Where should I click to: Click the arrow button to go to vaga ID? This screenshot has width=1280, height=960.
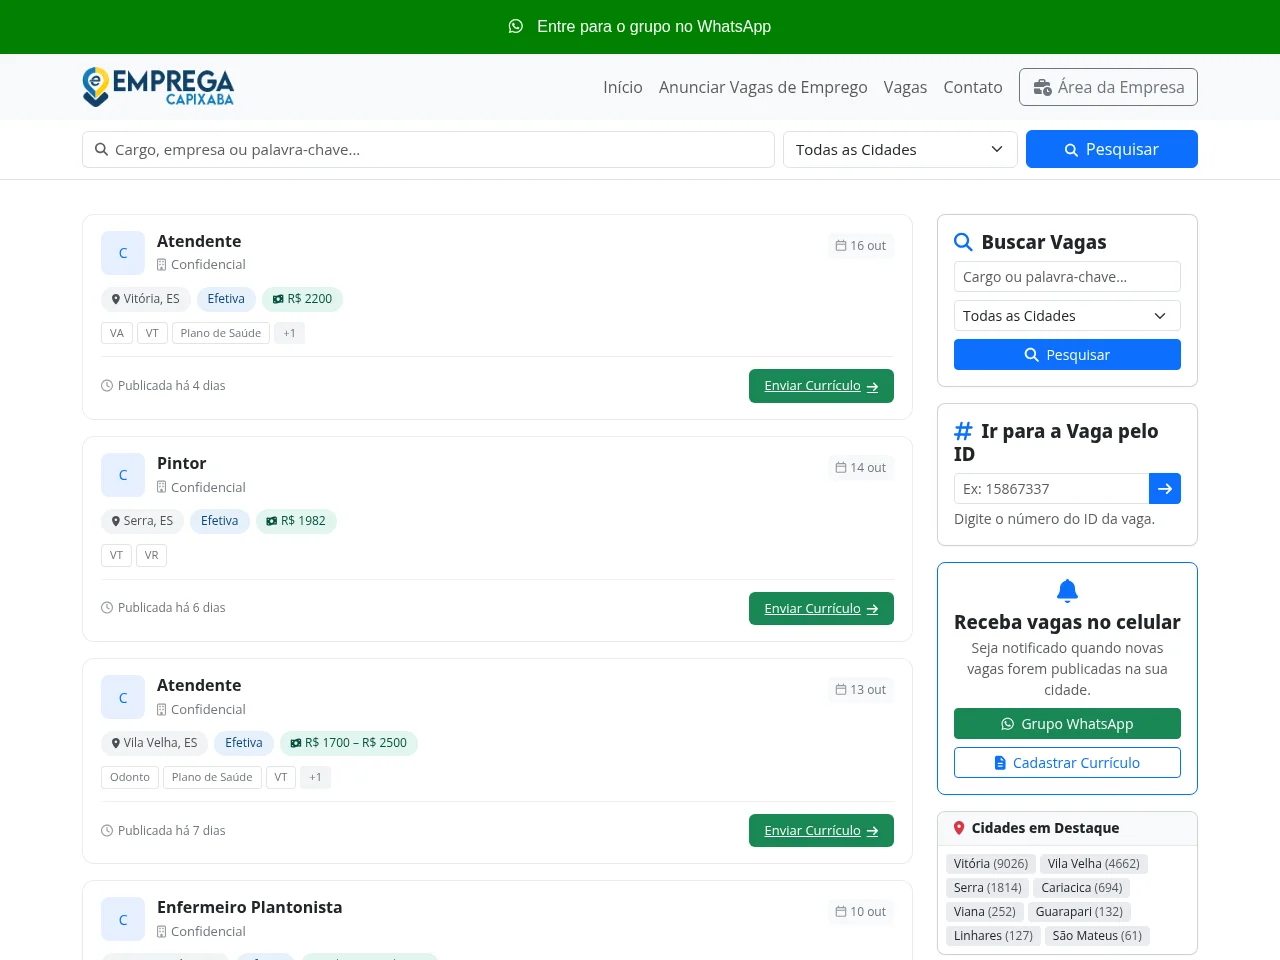coord(1165,489)
